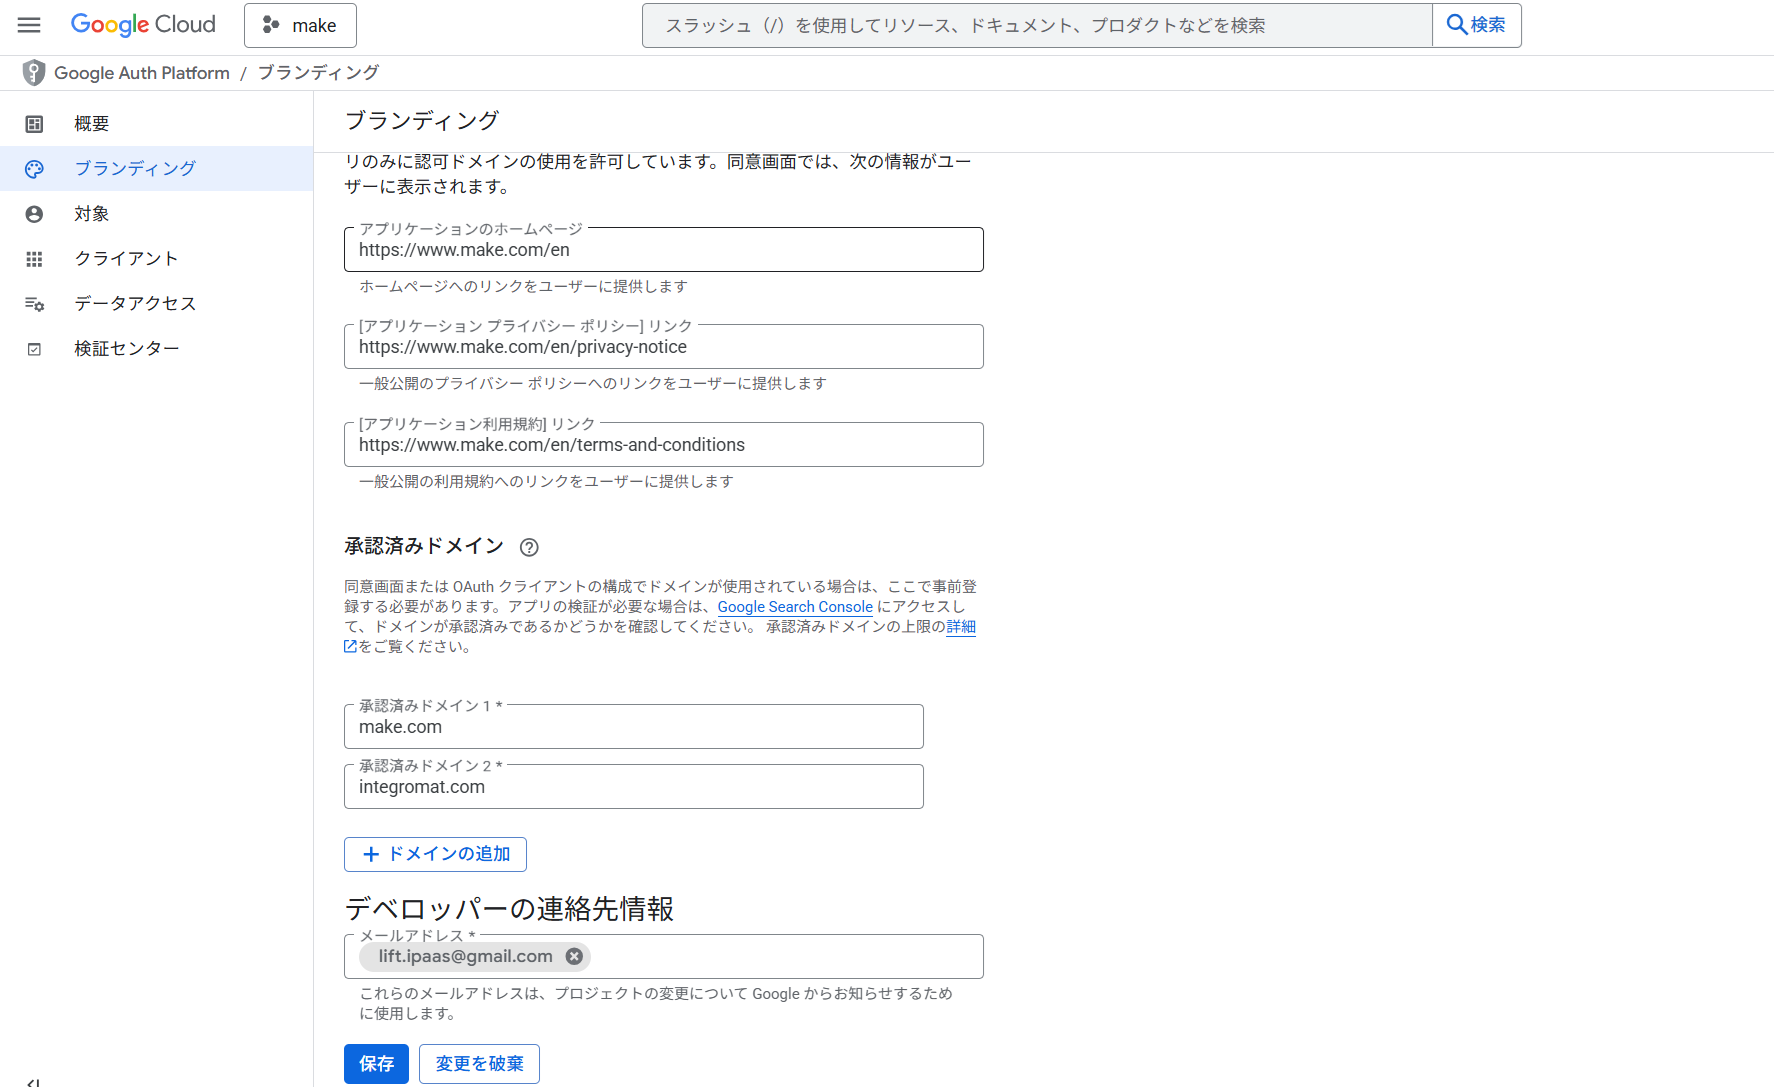Open the データアクセス page
The width and height of the screenshot is (1774, 1087).
[156, 304]
